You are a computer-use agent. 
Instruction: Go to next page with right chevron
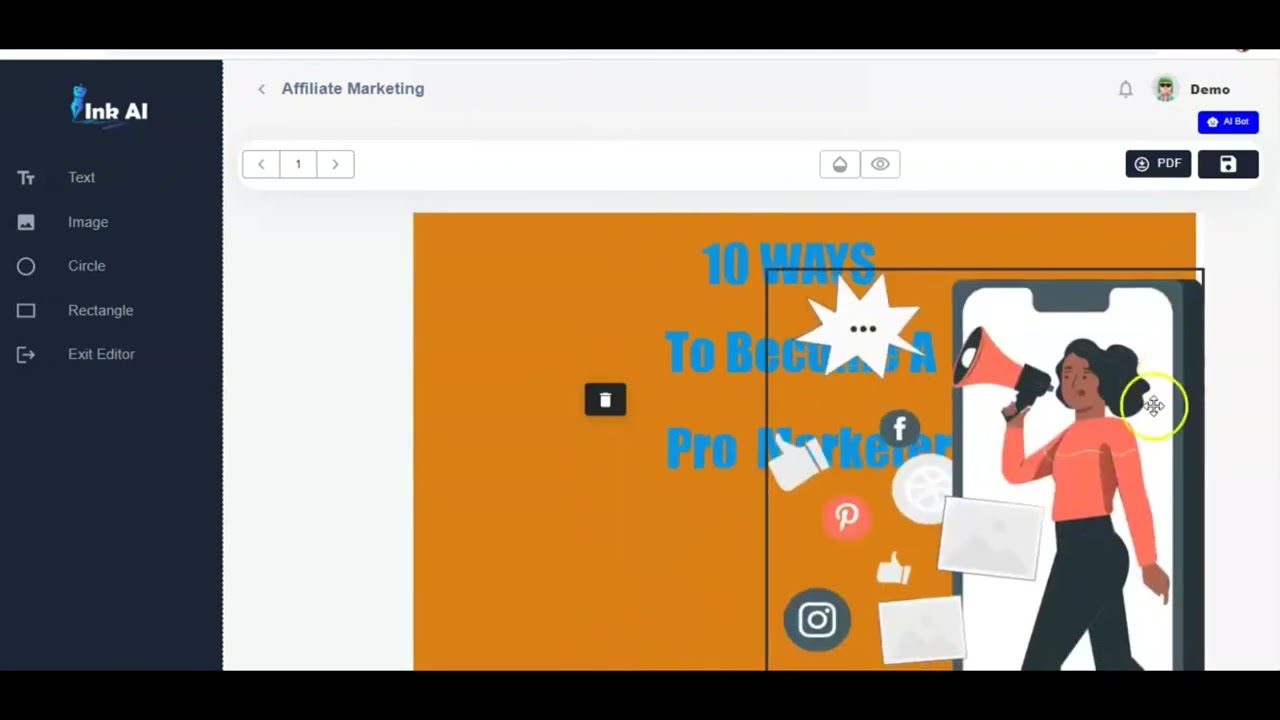pyautogui.click(x=335, y=164)
